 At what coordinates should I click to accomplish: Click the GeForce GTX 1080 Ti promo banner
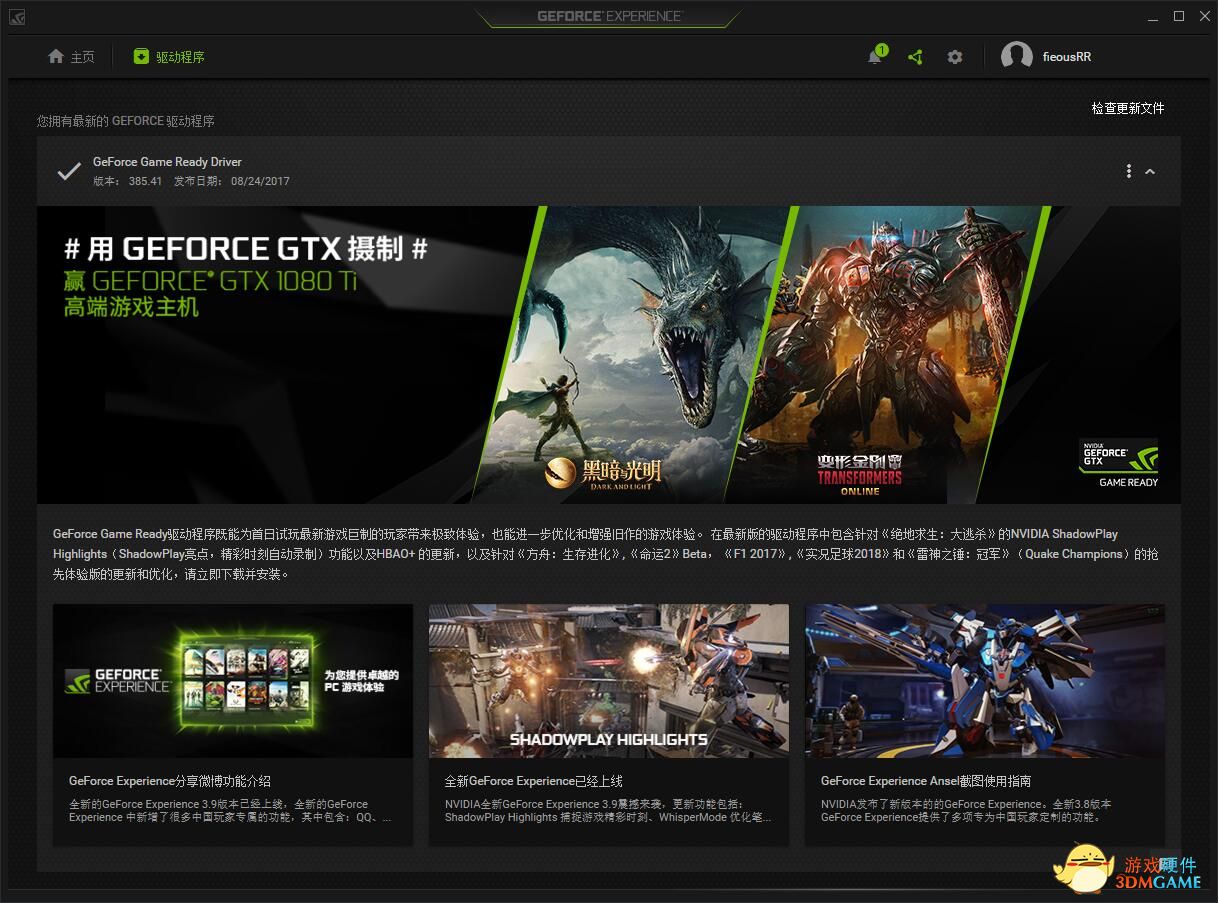[609, 355]
